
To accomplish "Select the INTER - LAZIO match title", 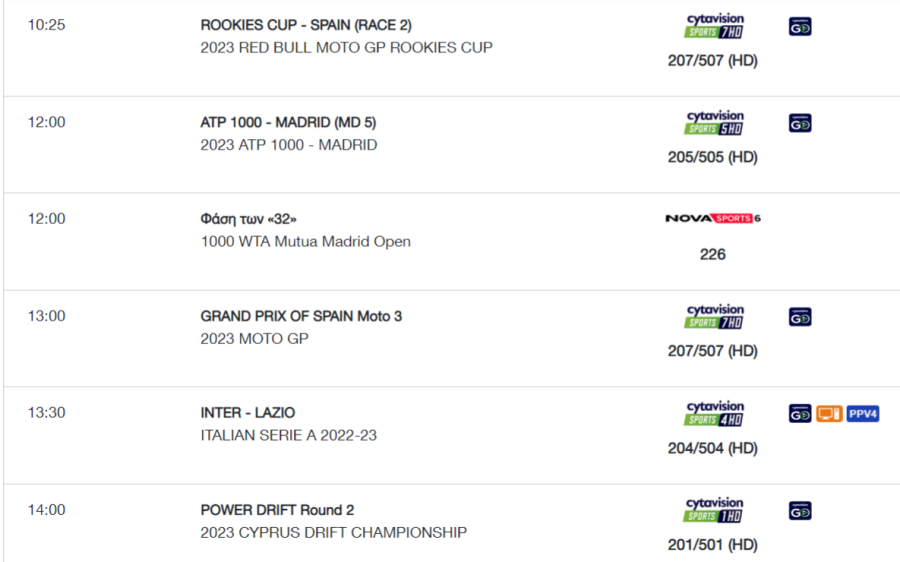I will pyautogui.click(x=247, y=413).
